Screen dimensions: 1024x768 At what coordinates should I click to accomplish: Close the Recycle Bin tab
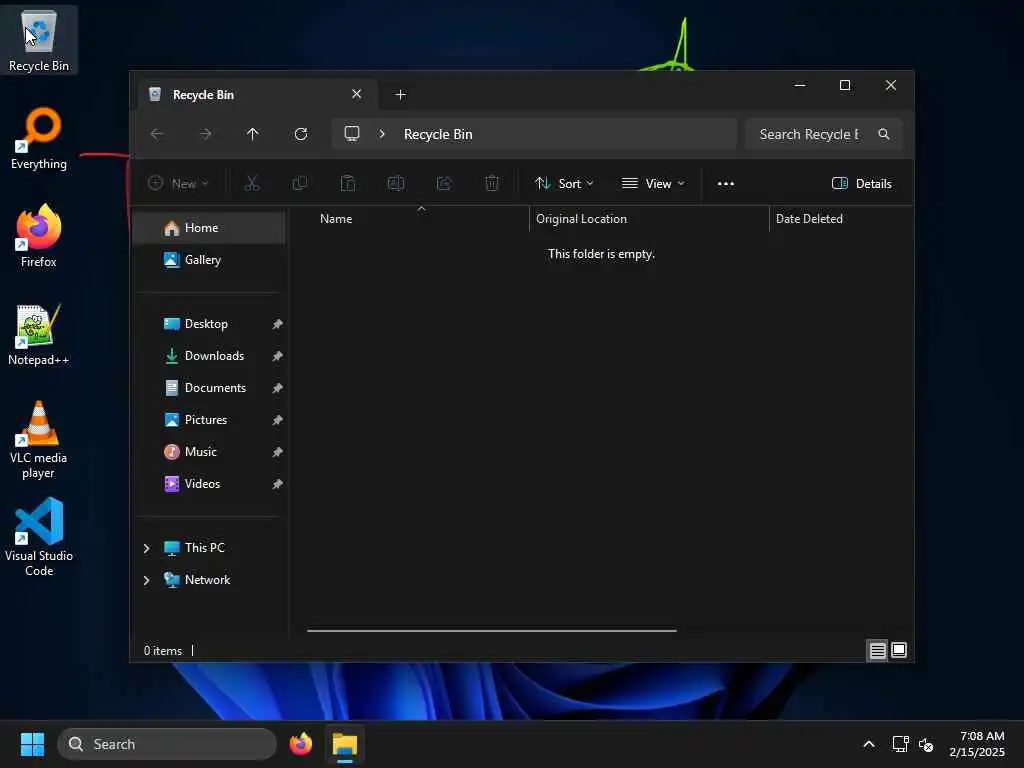[357, 94]
